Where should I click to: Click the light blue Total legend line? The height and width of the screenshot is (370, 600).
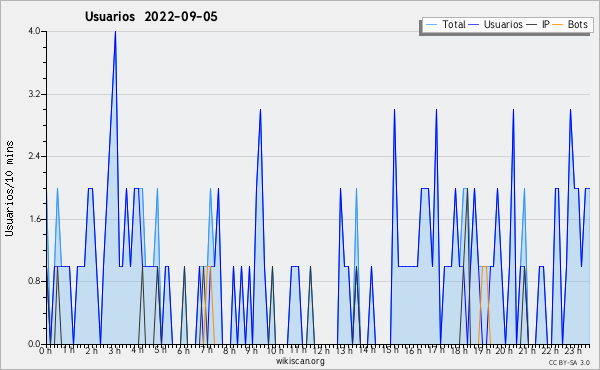tap(432, 25)
